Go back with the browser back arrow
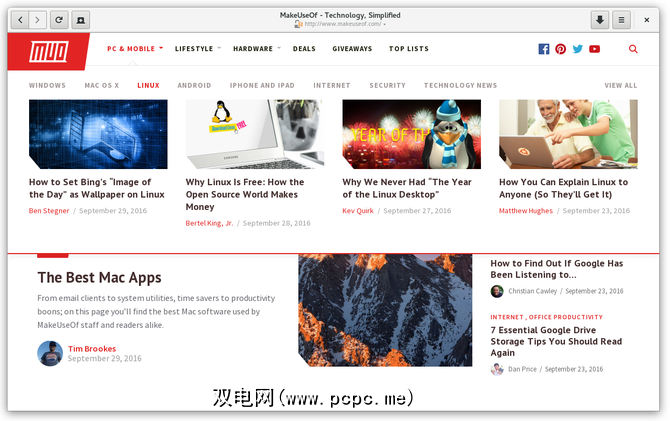The height and width of the screenshot is (421, 670). coord(20,20)
